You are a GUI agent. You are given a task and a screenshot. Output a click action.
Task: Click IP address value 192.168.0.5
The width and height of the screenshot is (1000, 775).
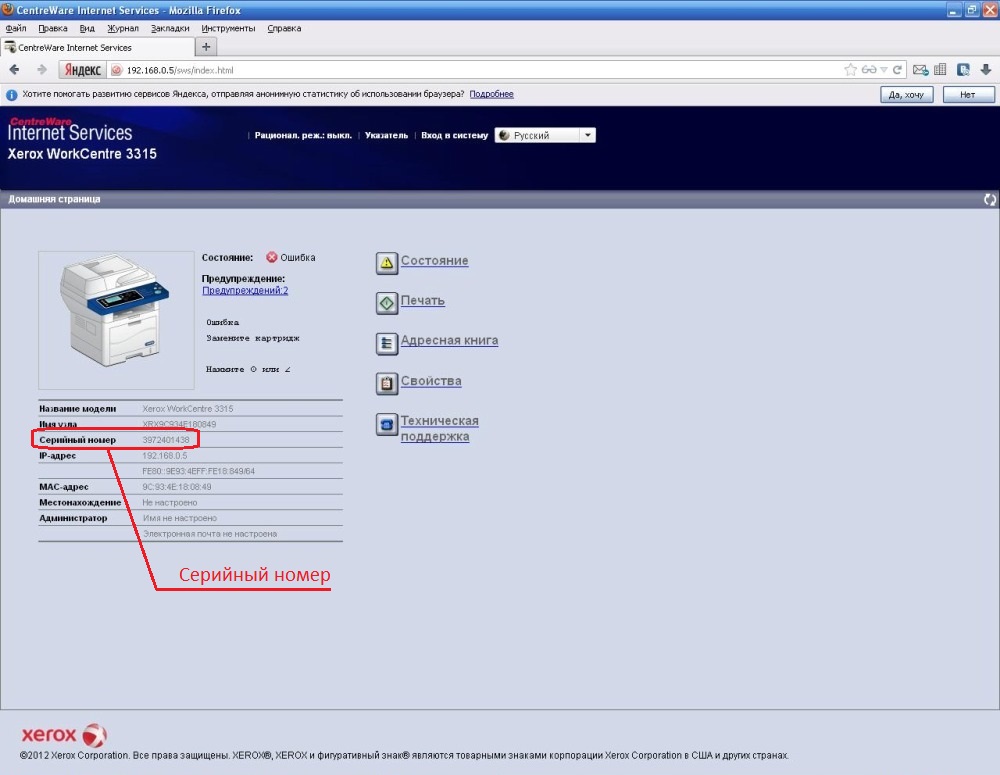coord(165,455)
